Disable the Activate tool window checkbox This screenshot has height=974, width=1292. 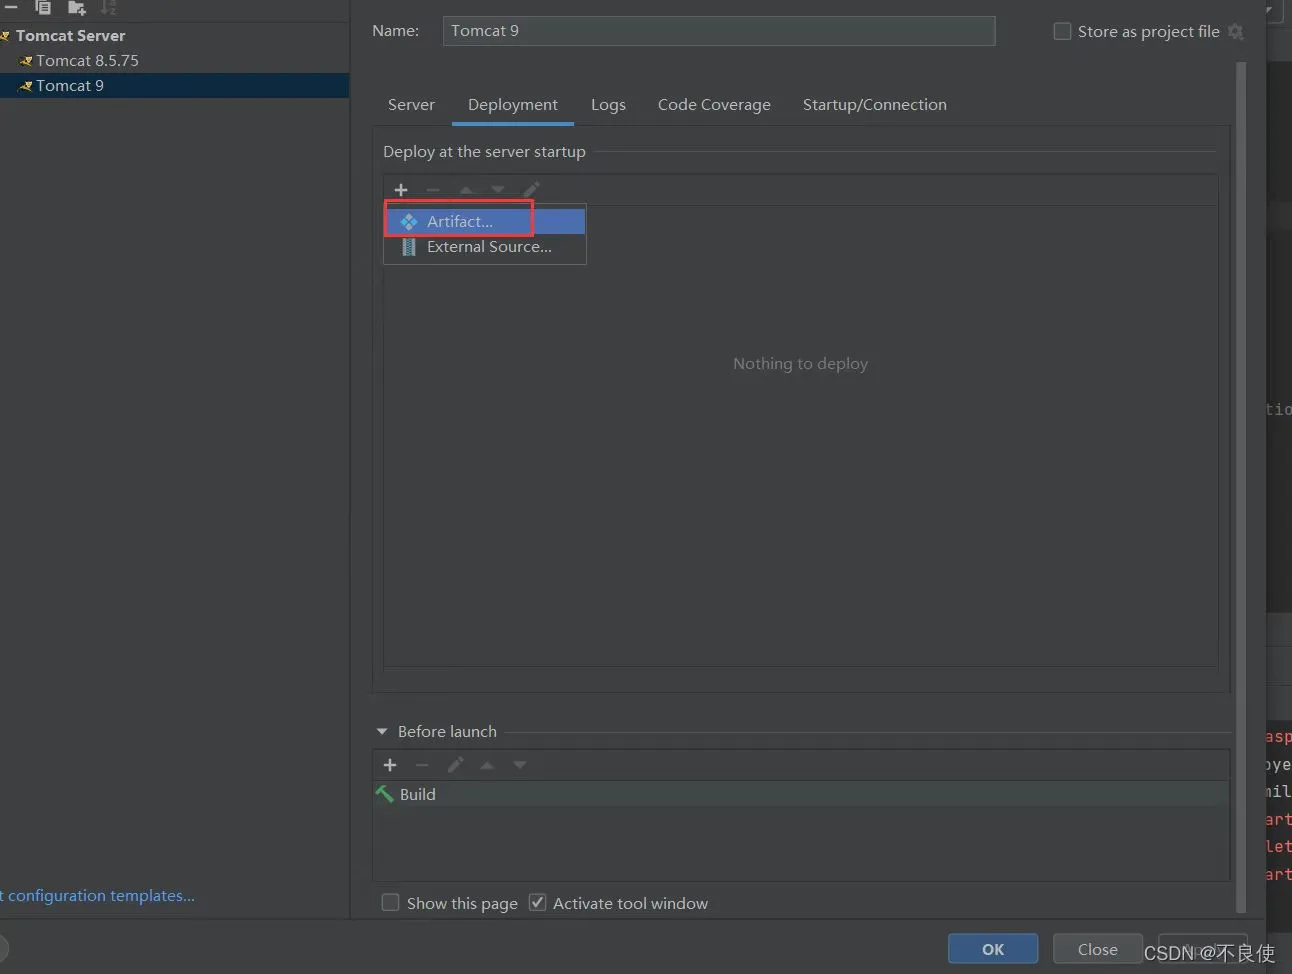tap(537, 903)
